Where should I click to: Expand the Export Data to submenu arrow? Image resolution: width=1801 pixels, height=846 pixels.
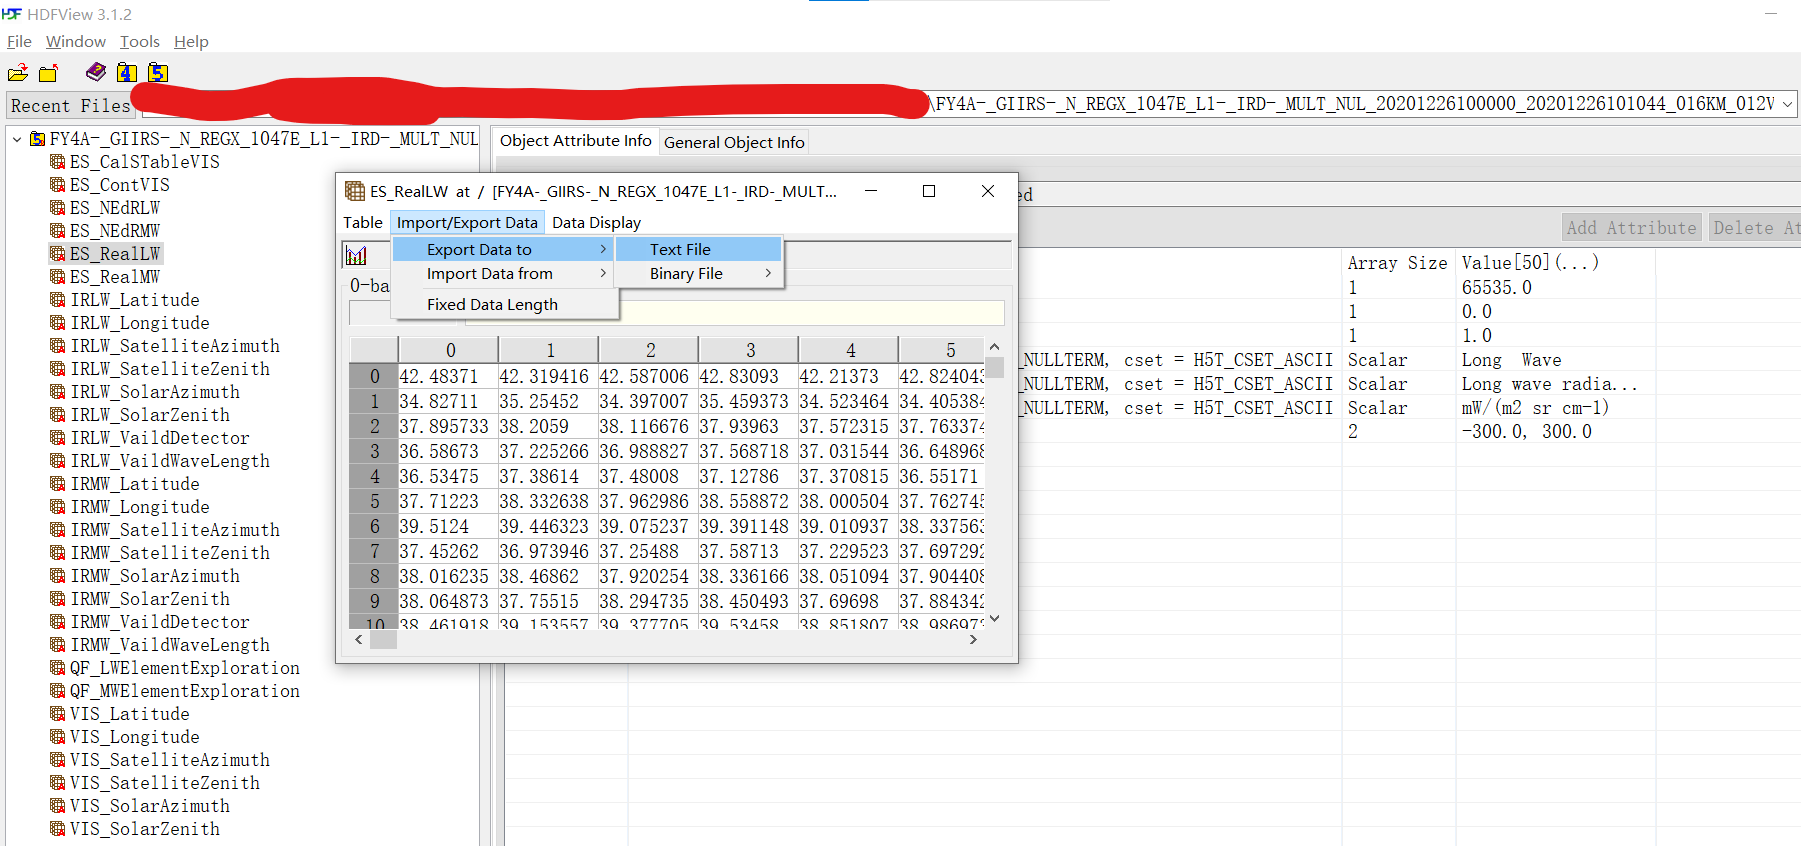[603, 249]
